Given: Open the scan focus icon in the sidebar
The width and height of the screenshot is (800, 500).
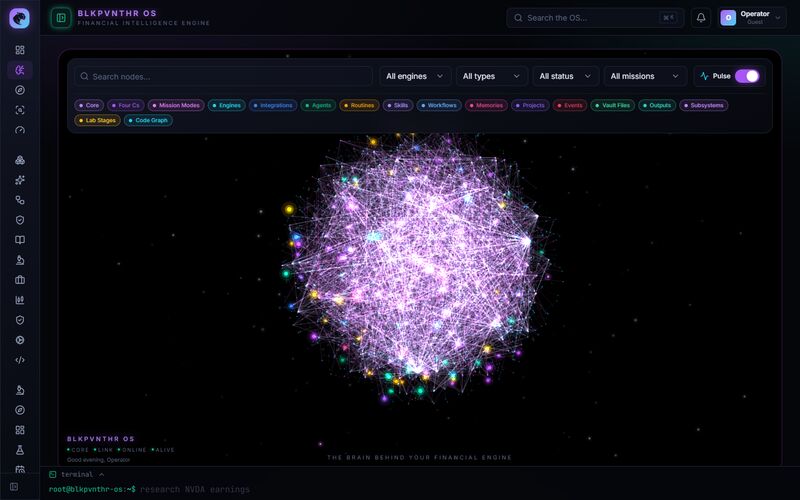Looking at the screenshot, I should point(20,110).
